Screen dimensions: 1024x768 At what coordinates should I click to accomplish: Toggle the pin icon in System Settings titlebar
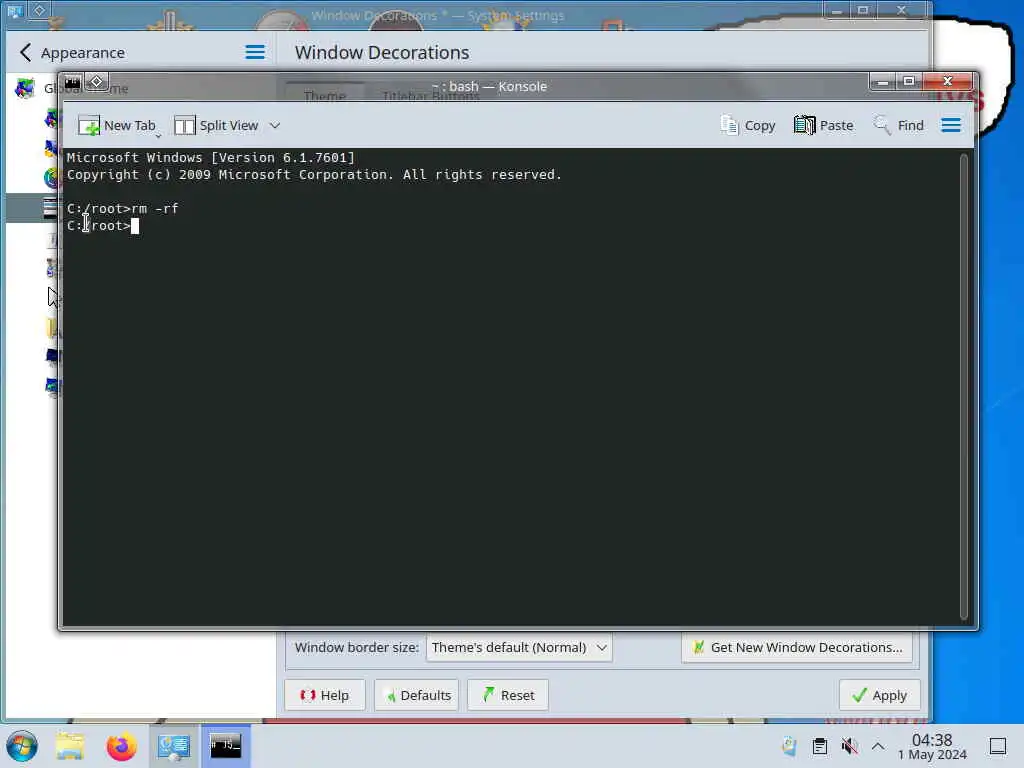point(39,10)
